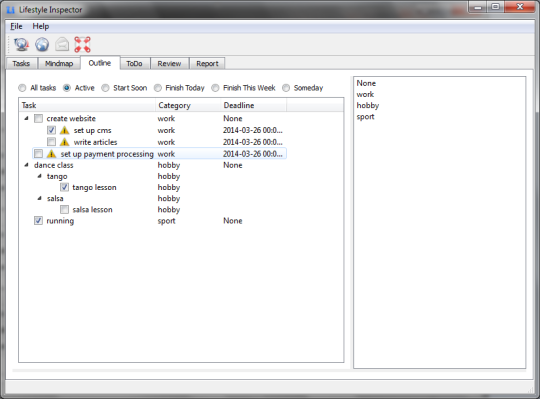Screen dimensions: 540x399
Task: Collapse the salsa tree node
Action: [39, 198]
